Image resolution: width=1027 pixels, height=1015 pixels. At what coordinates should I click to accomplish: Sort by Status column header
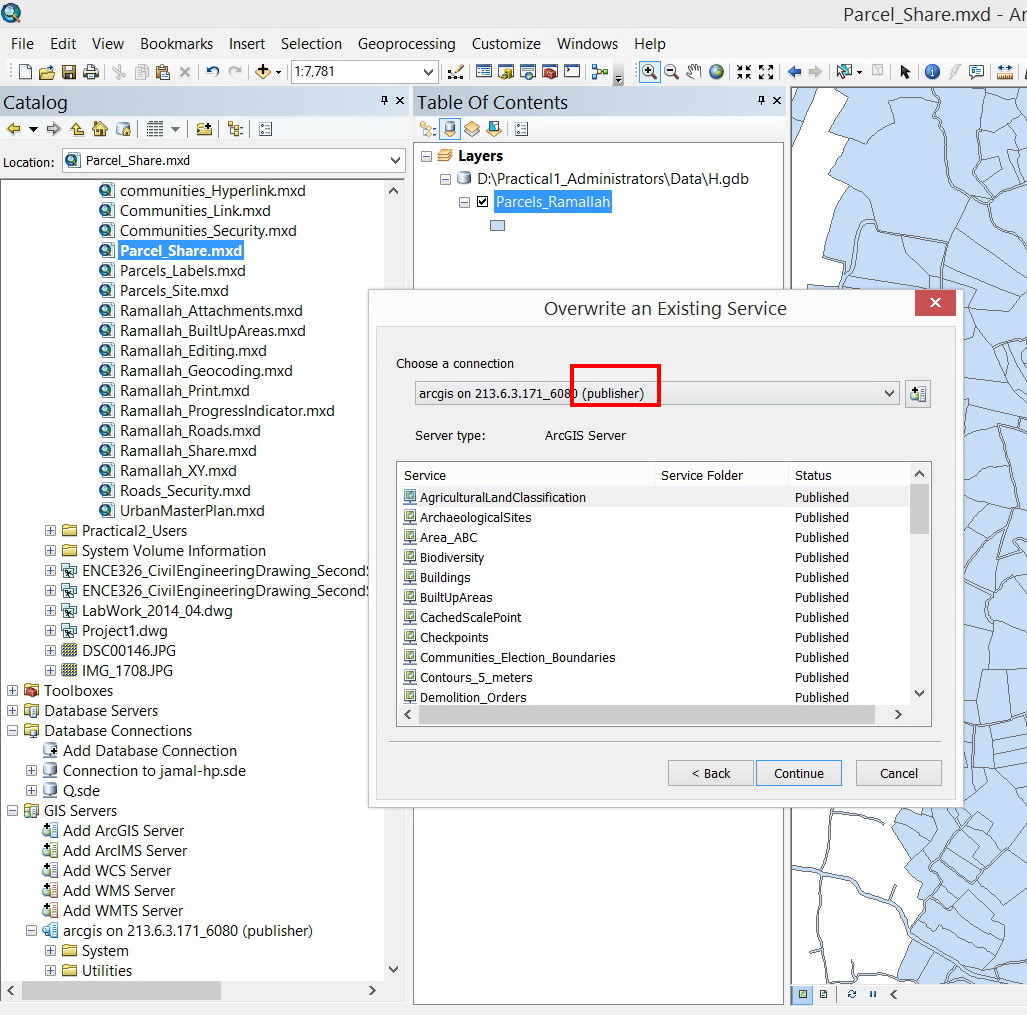point(849,475)
